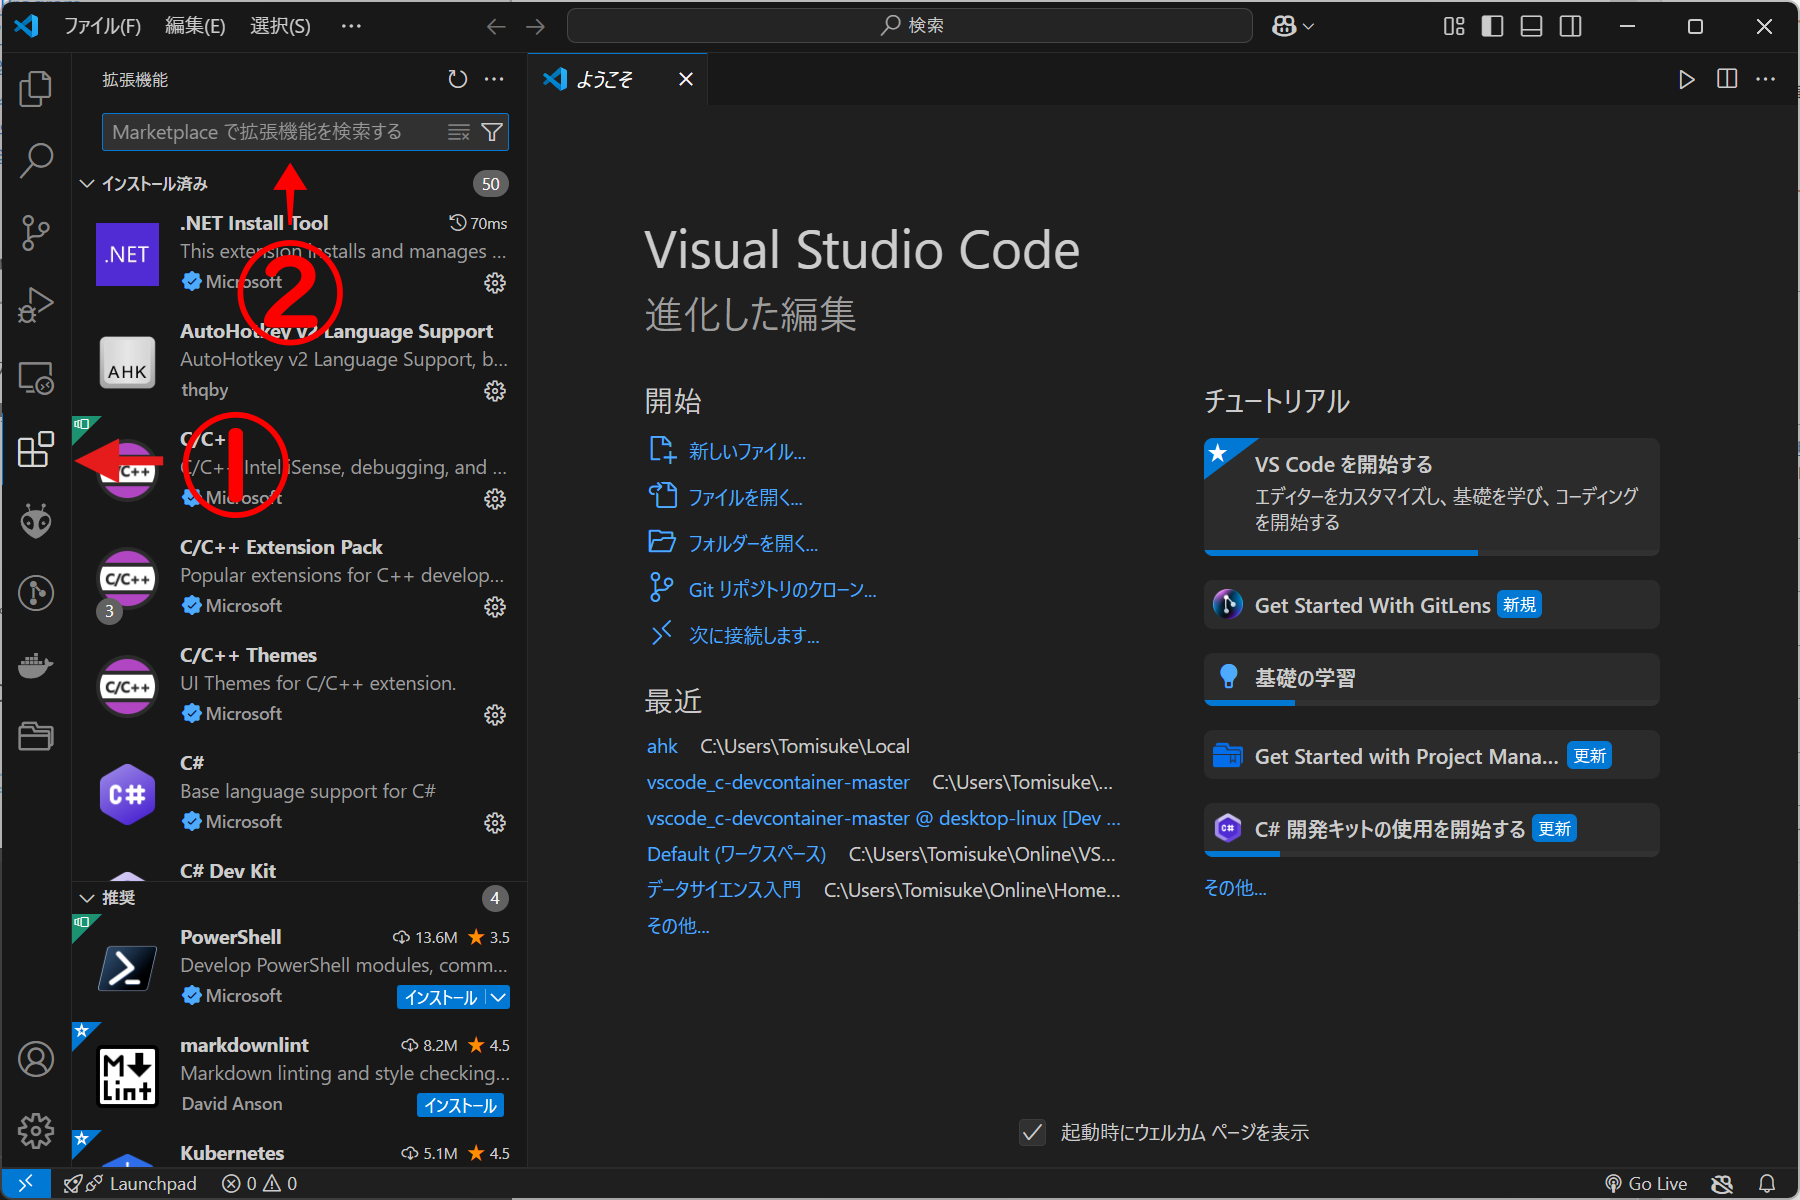The image size is (1800, 1200).
Task: Select the Search icon in the sidebar
Action: pos(36,160)
